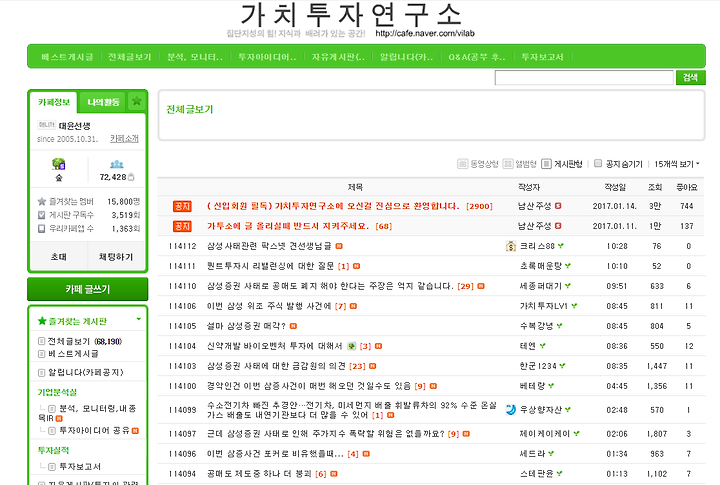Click the members icon above 72,428
Viewport: 720px width, 485px height.
[x=117, y=164]
